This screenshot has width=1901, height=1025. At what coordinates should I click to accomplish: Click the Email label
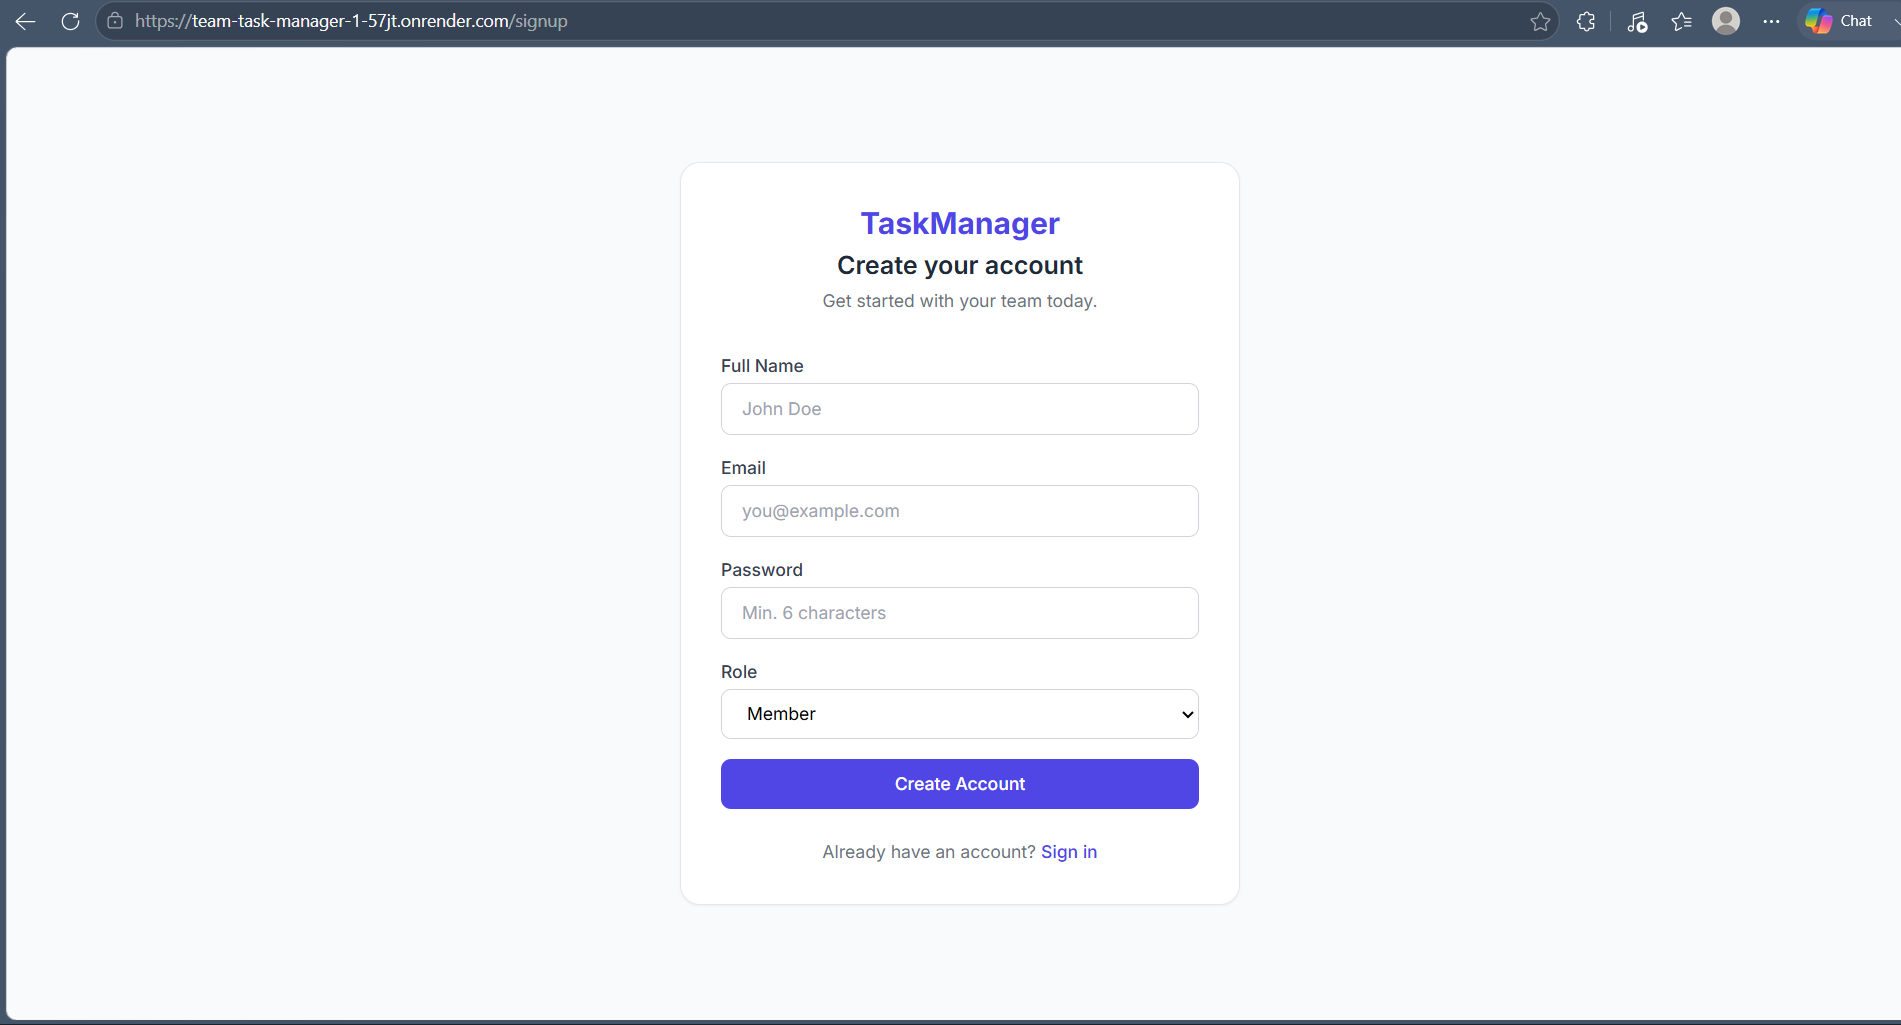[x=743, y=468]
